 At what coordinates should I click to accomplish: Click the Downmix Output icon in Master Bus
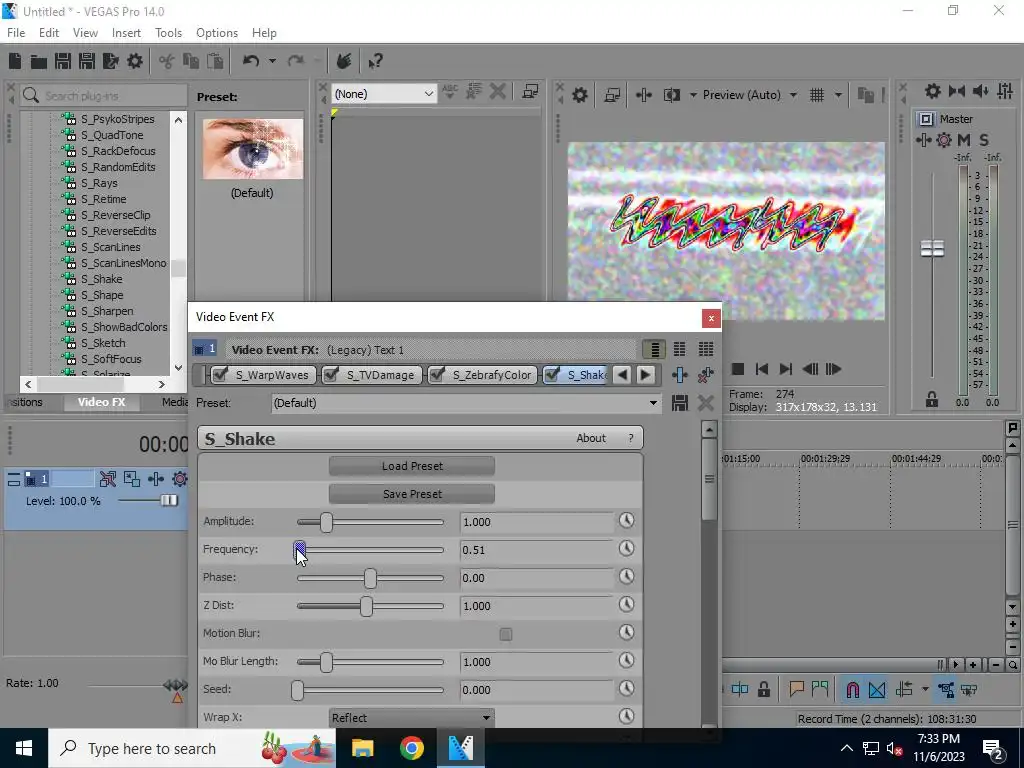pos(957,91)
